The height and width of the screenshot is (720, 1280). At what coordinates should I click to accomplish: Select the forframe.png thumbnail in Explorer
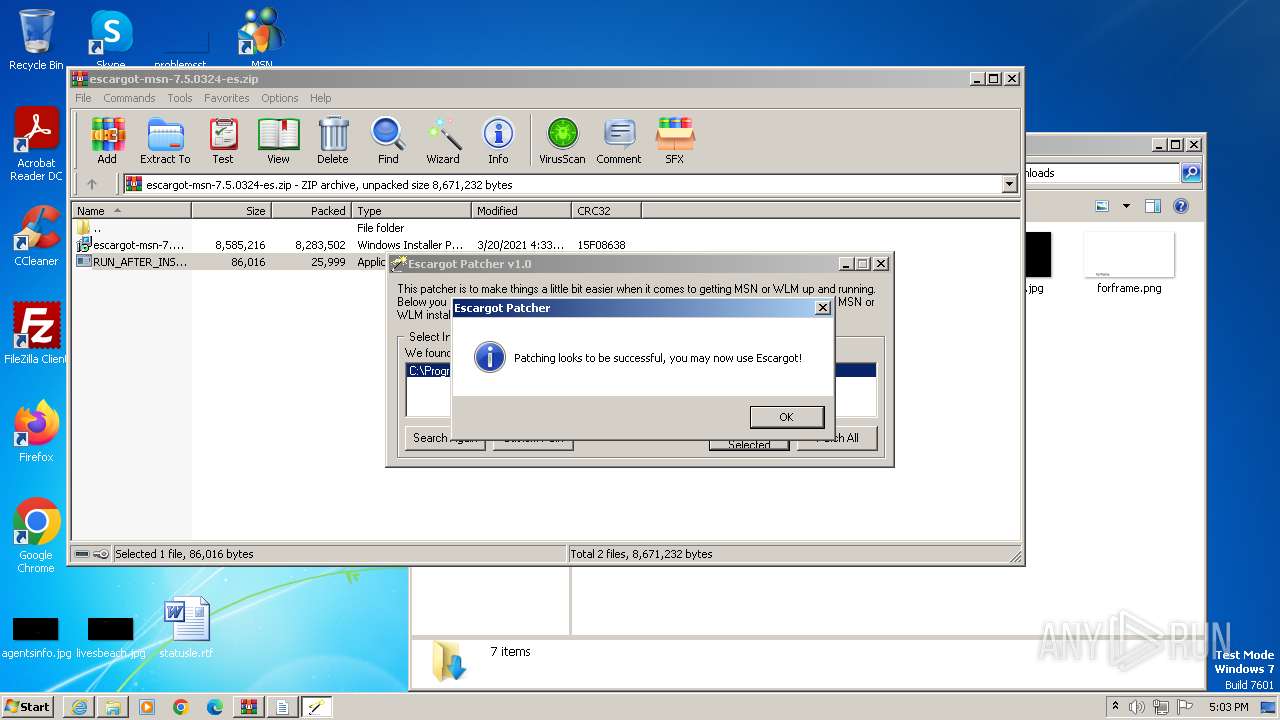pos(1129,262)
